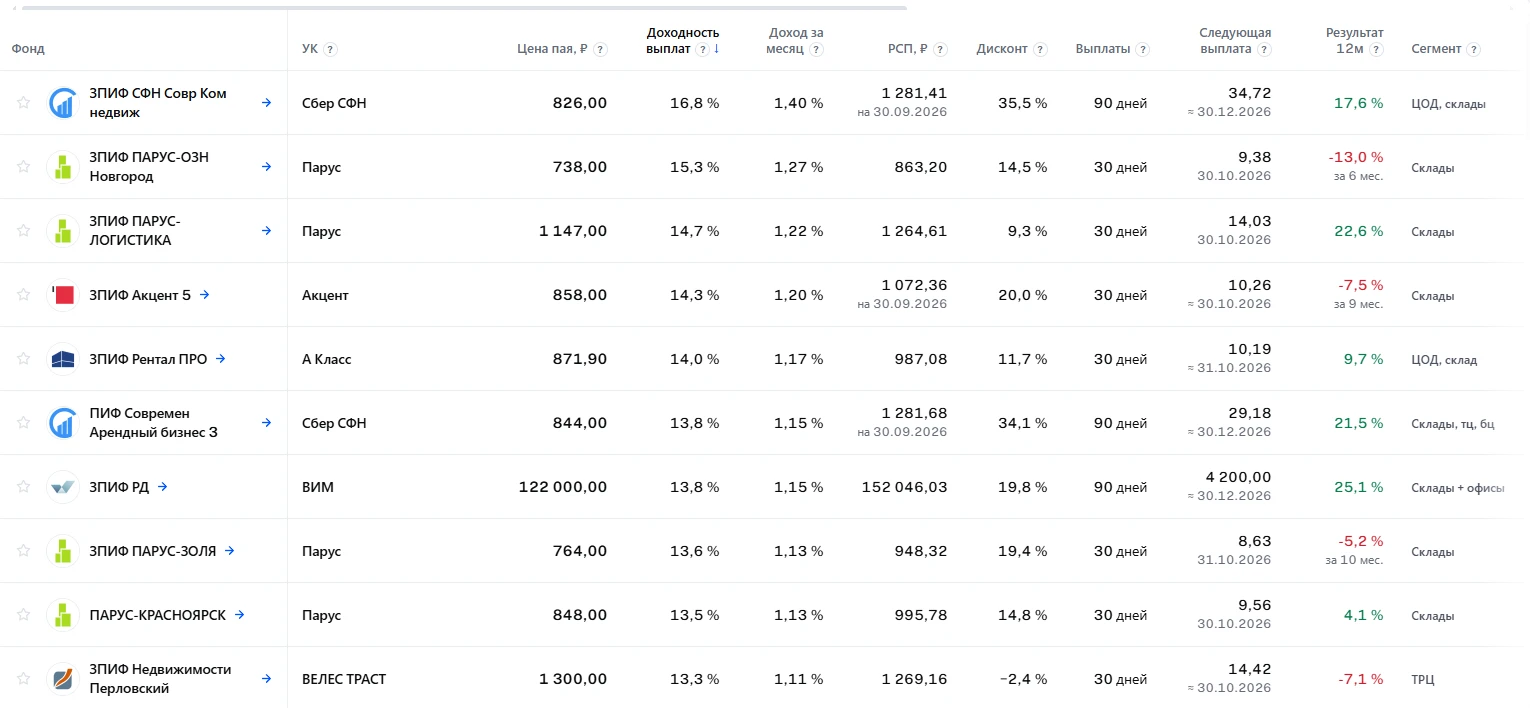
Task: Select the А Класс management company cell
Action: pos(327,359)
